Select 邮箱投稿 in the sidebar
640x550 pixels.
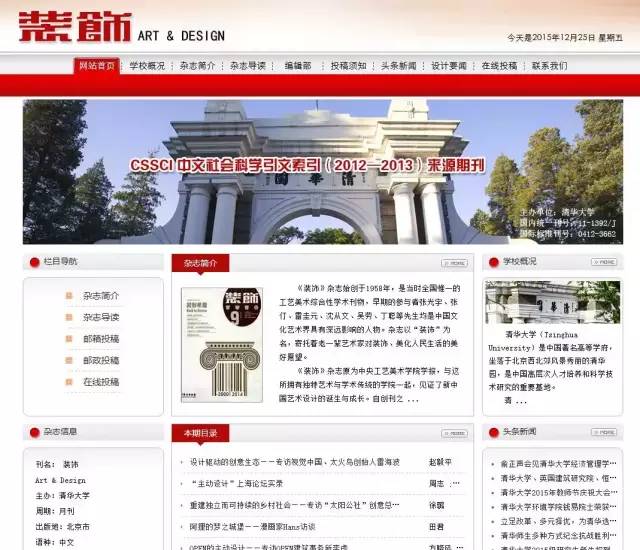(101, 339)
